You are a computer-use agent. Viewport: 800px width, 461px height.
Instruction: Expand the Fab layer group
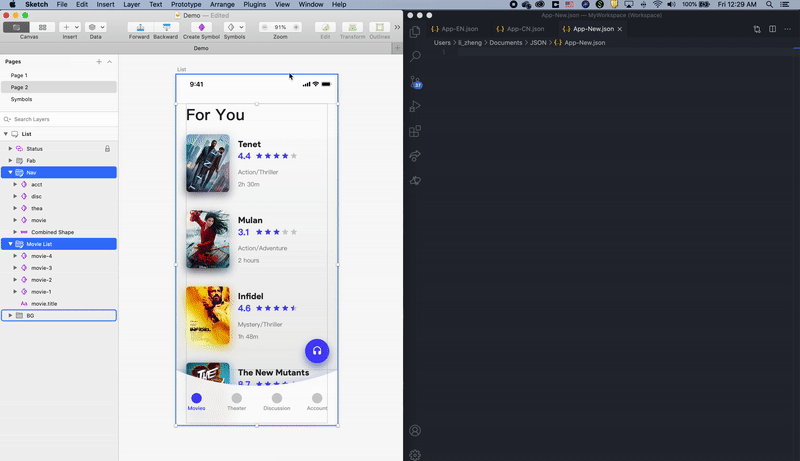point(10,161)
